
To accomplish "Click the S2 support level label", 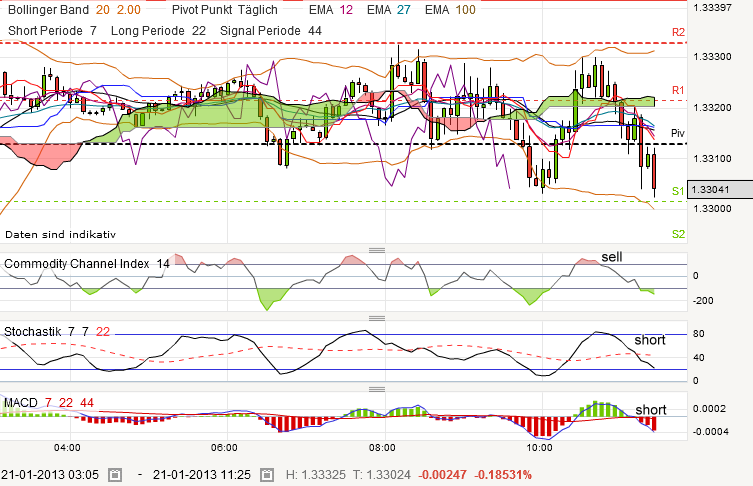I will coord(679,234).
